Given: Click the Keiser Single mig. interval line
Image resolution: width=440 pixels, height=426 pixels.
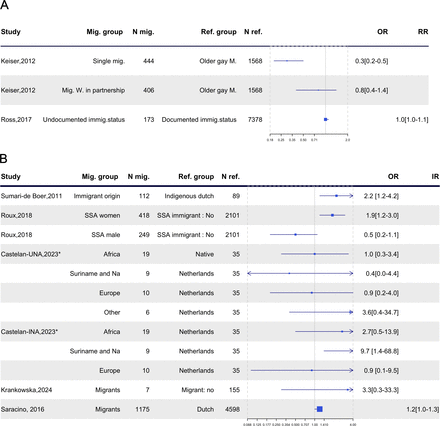Looking at the screenshot, I should (288, 61).
